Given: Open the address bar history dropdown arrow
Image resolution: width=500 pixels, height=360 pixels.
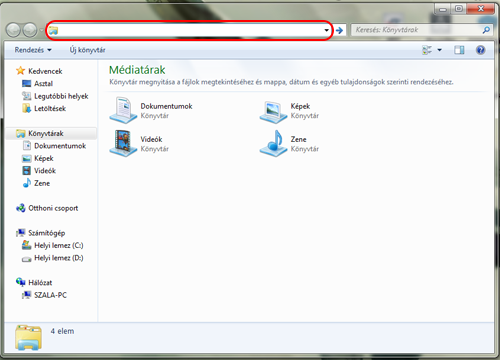Looking at the screenshot, I should tap(326, 31).
